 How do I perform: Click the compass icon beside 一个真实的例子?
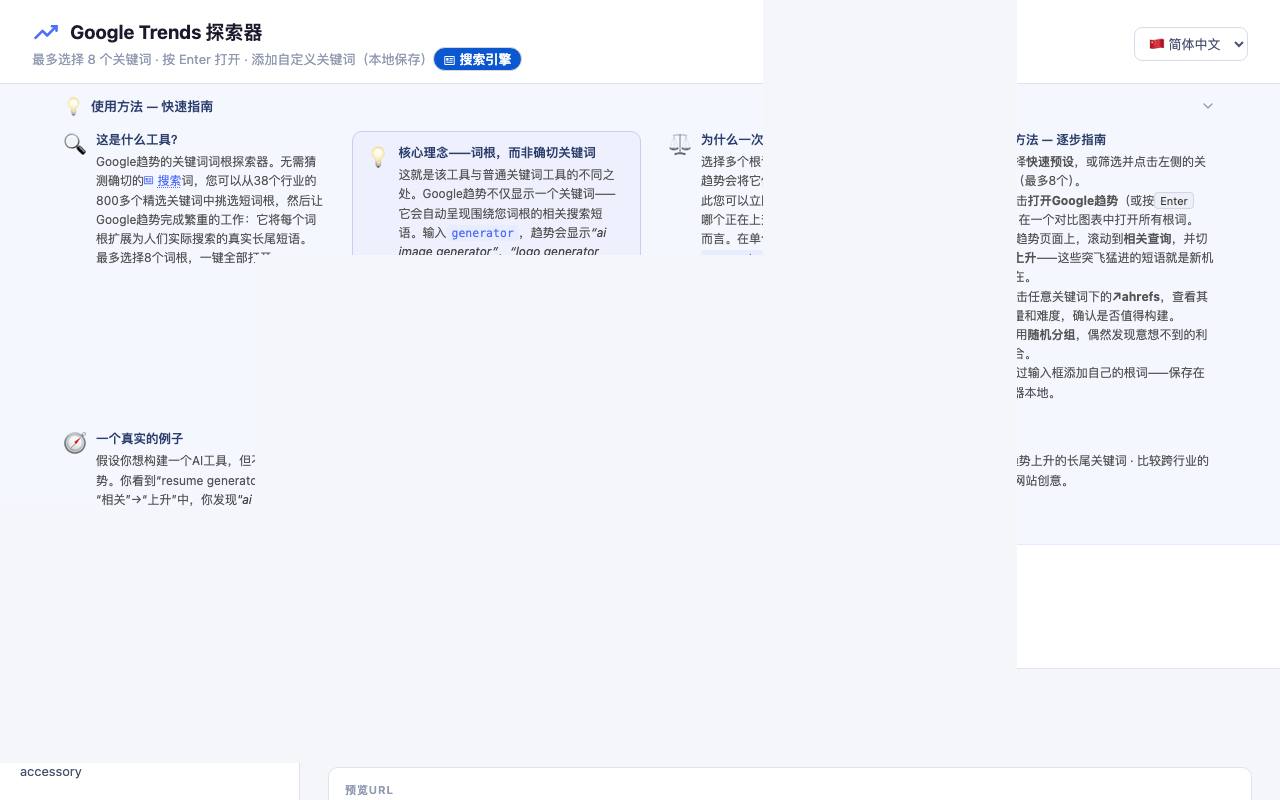point(75,443)
